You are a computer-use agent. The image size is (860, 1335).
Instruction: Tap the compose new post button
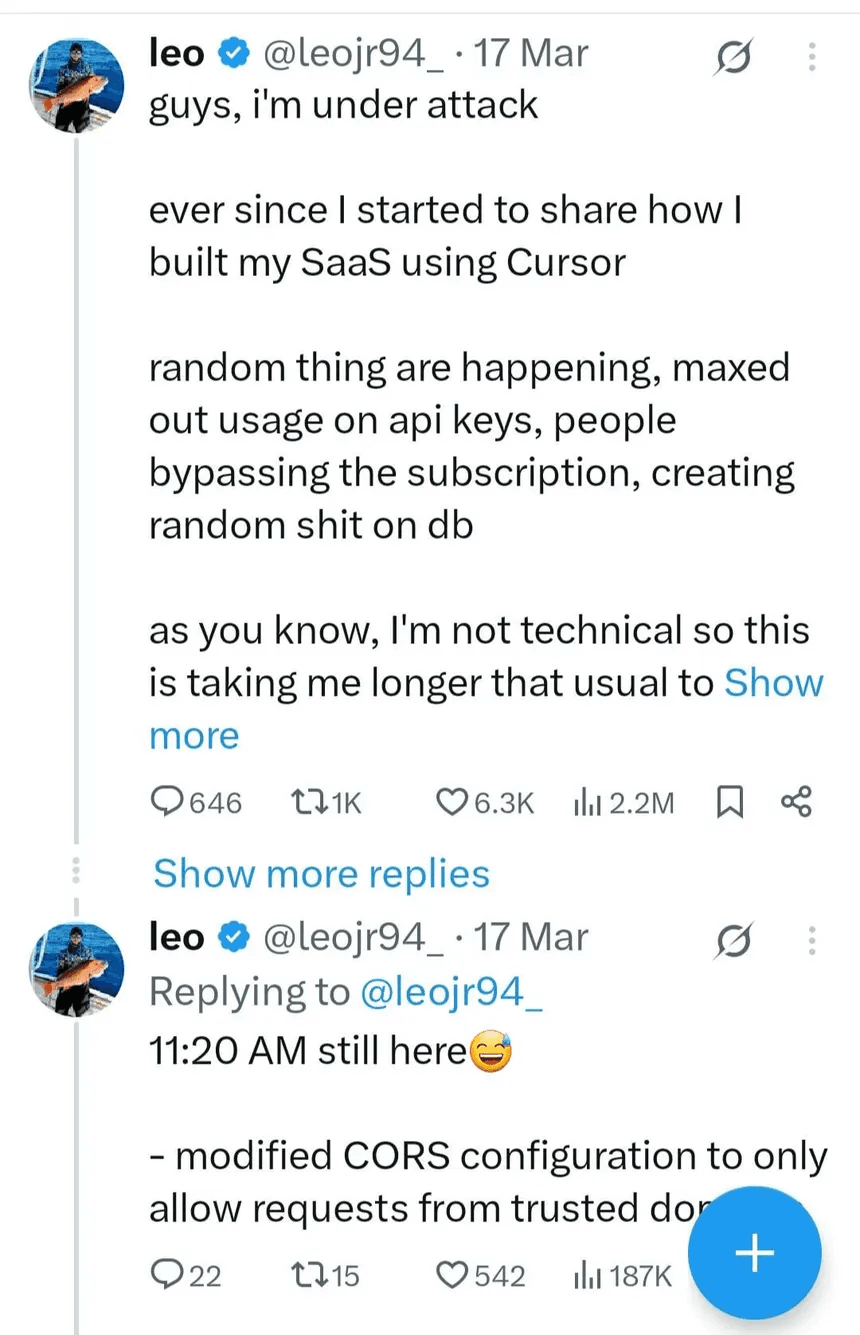coord(755,1252)
